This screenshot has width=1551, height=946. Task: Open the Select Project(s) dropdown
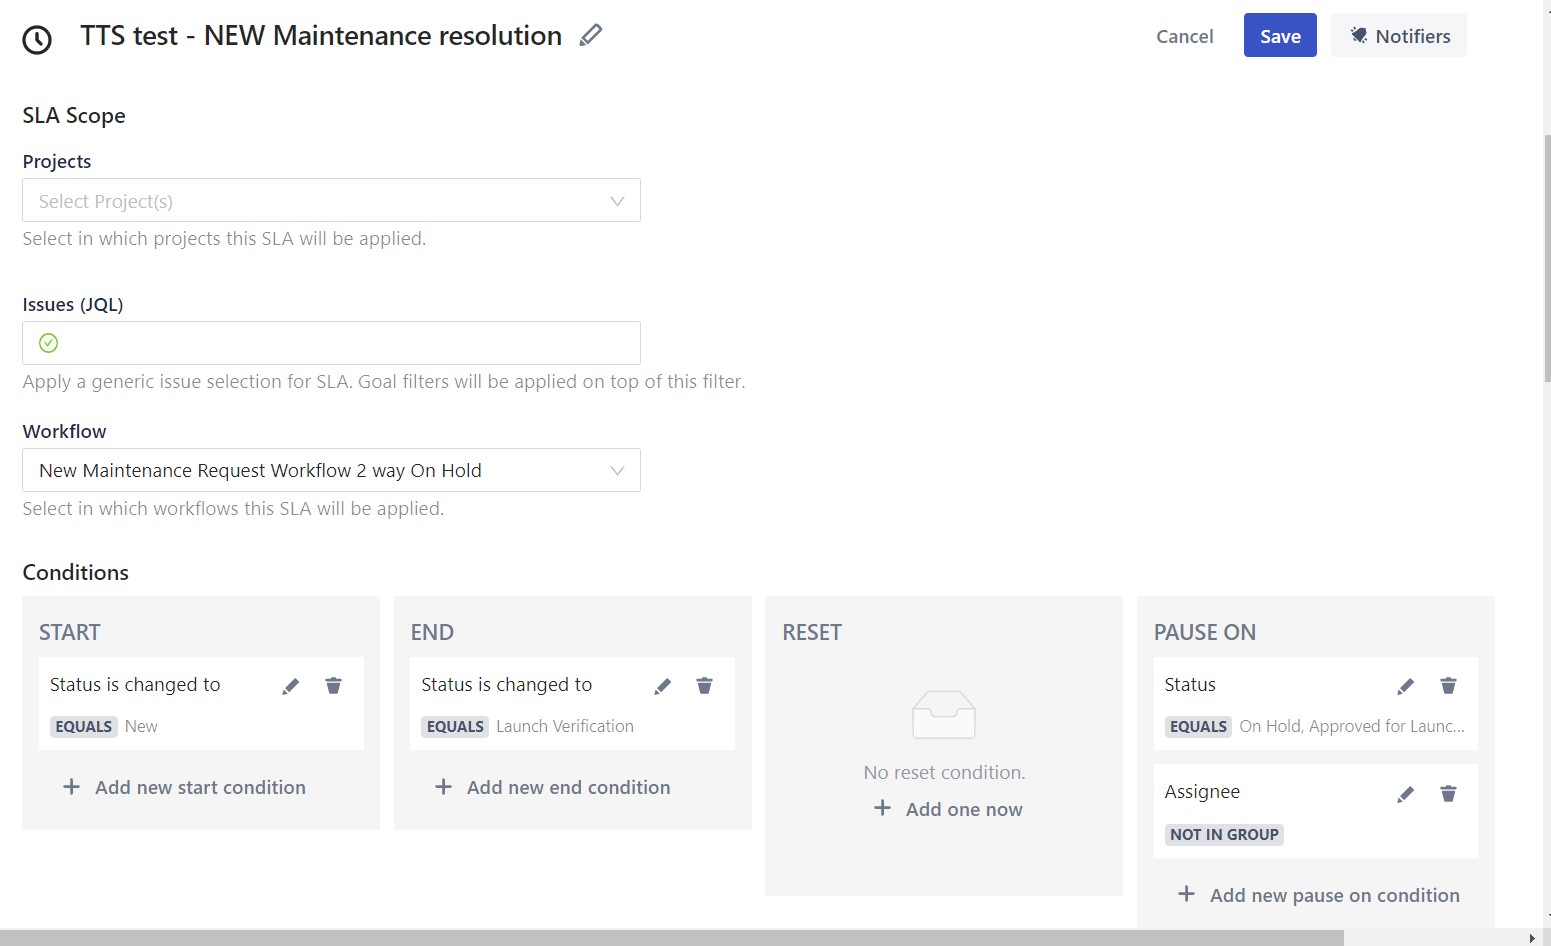pos(331,200)
